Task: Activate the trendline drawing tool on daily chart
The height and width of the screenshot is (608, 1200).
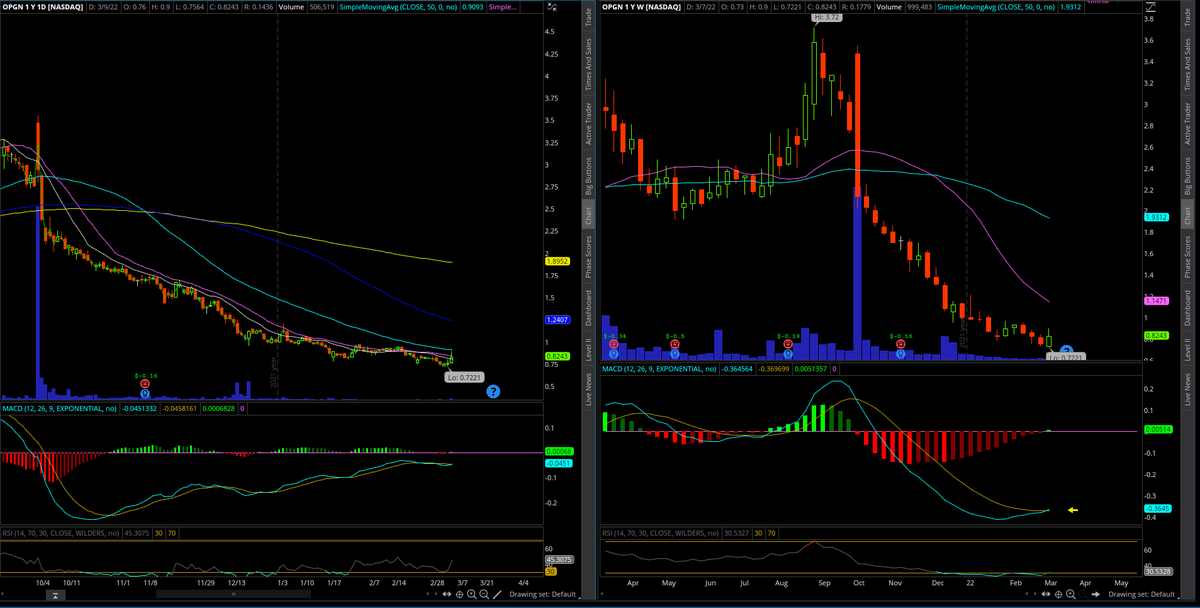Action: point(497,595)
